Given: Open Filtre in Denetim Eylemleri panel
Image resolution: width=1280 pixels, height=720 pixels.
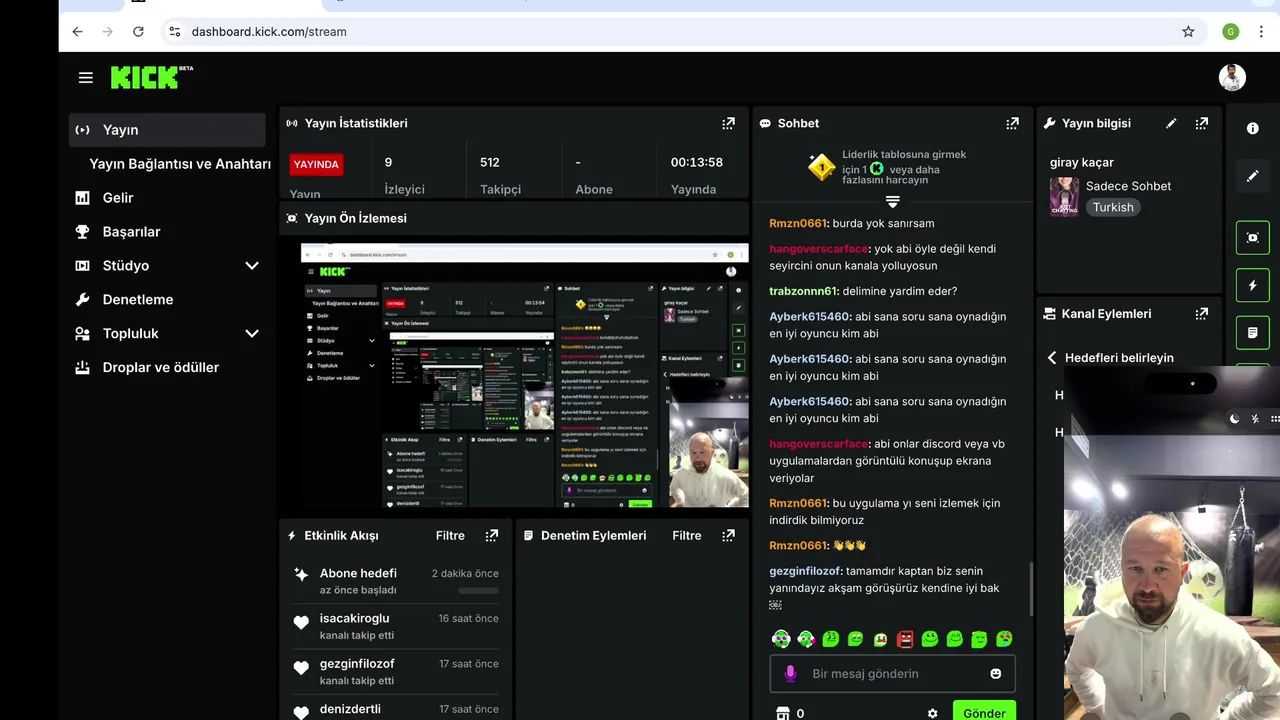Looking at the screenshot, I should pos(687,535).
